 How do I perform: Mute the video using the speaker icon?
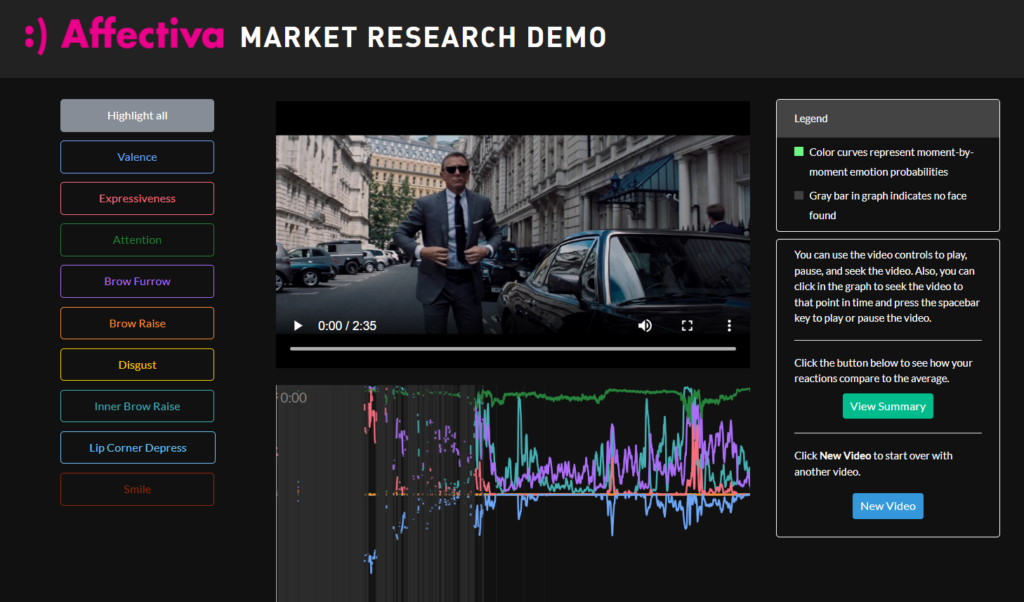click(x=645, y=326)
